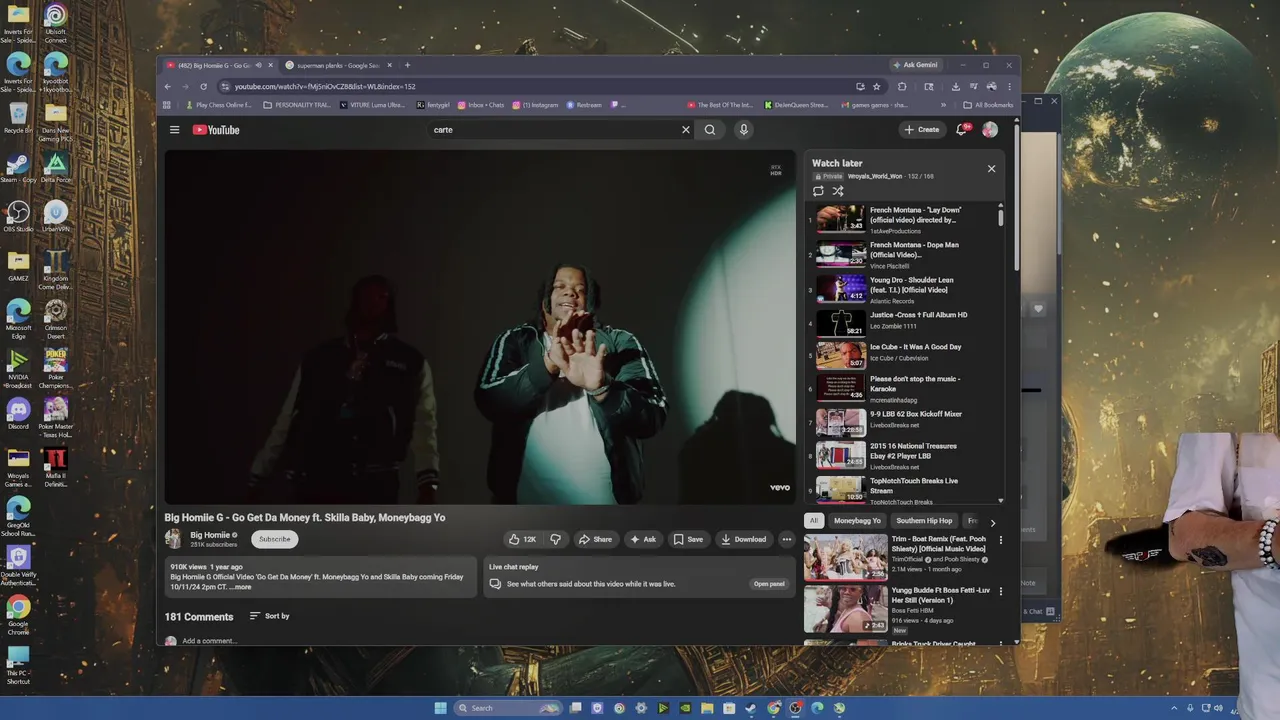Screen dimensions: 1280x720
Task: Select the Moneybagg Yo filter chip
Action: [x=857, y=521]
